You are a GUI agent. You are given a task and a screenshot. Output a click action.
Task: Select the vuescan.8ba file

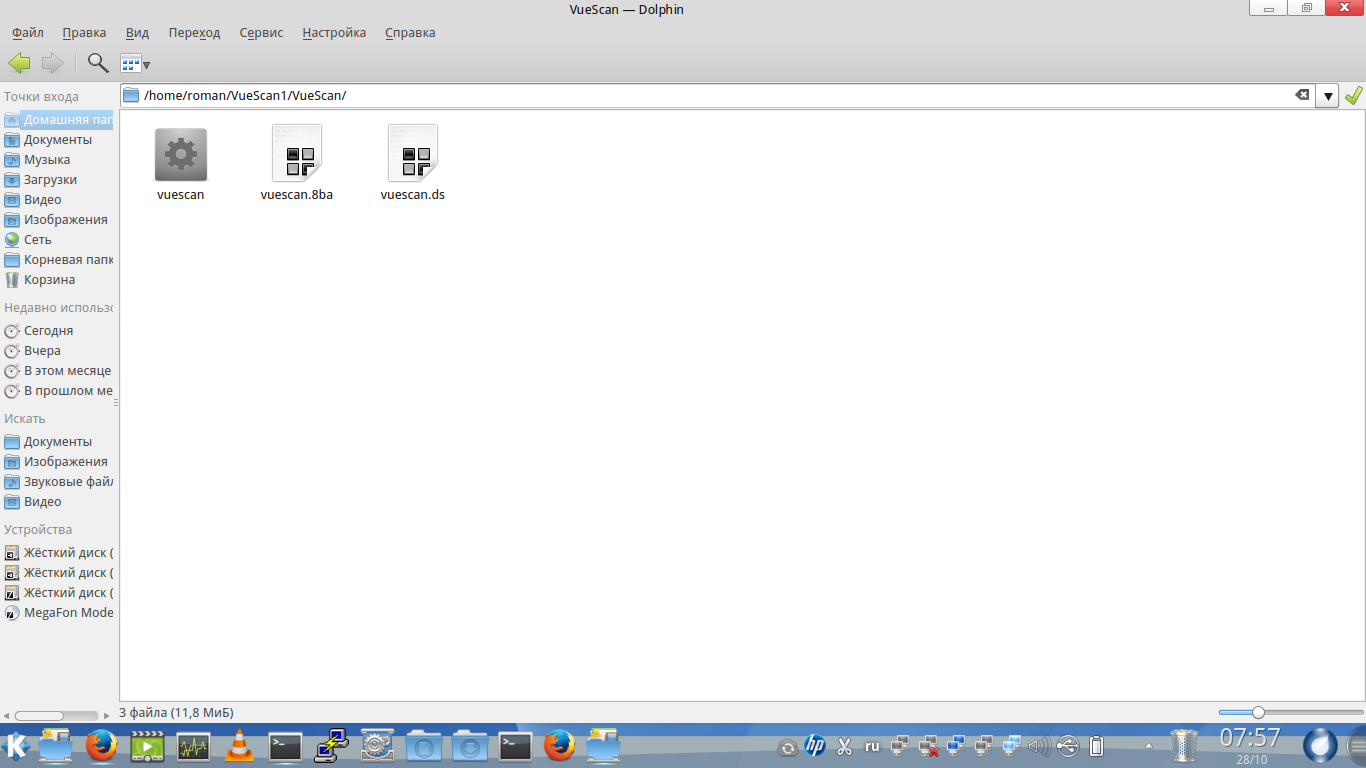click(x=297, y=164)
